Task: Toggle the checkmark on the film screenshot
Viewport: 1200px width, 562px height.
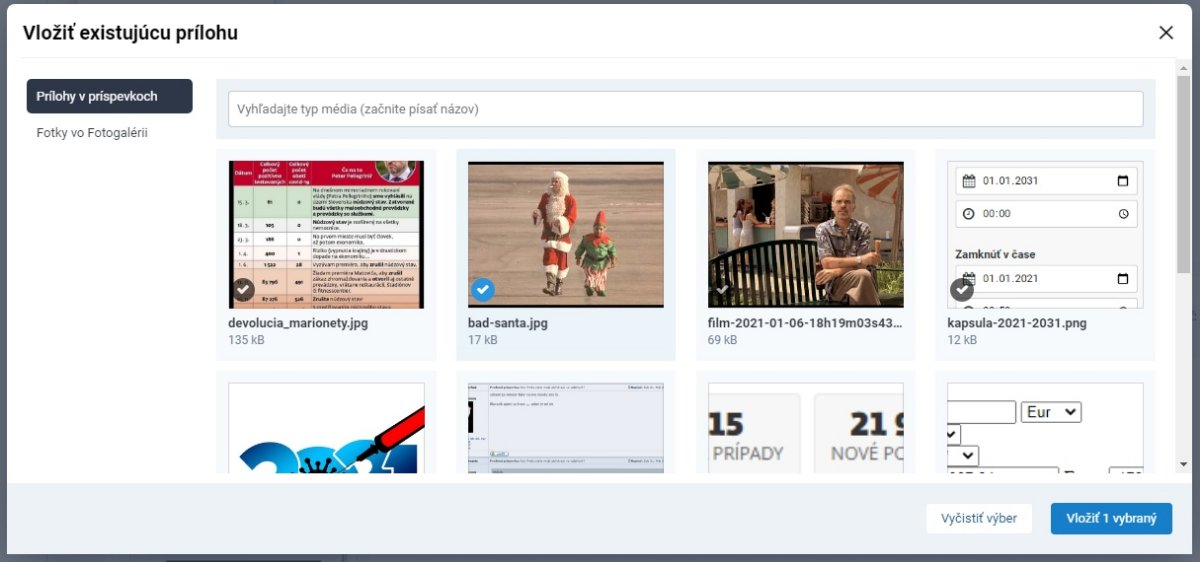Action: (722, 290)
